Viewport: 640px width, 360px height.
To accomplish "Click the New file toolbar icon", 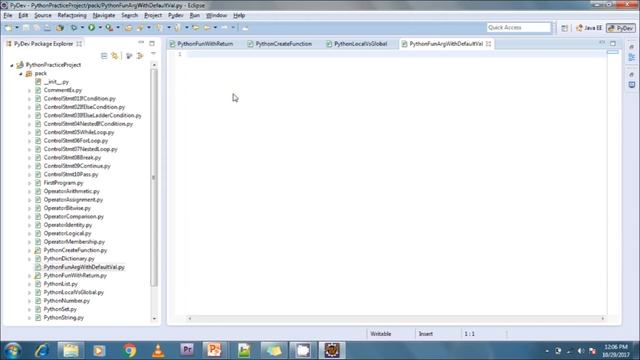I will (8, 28).
